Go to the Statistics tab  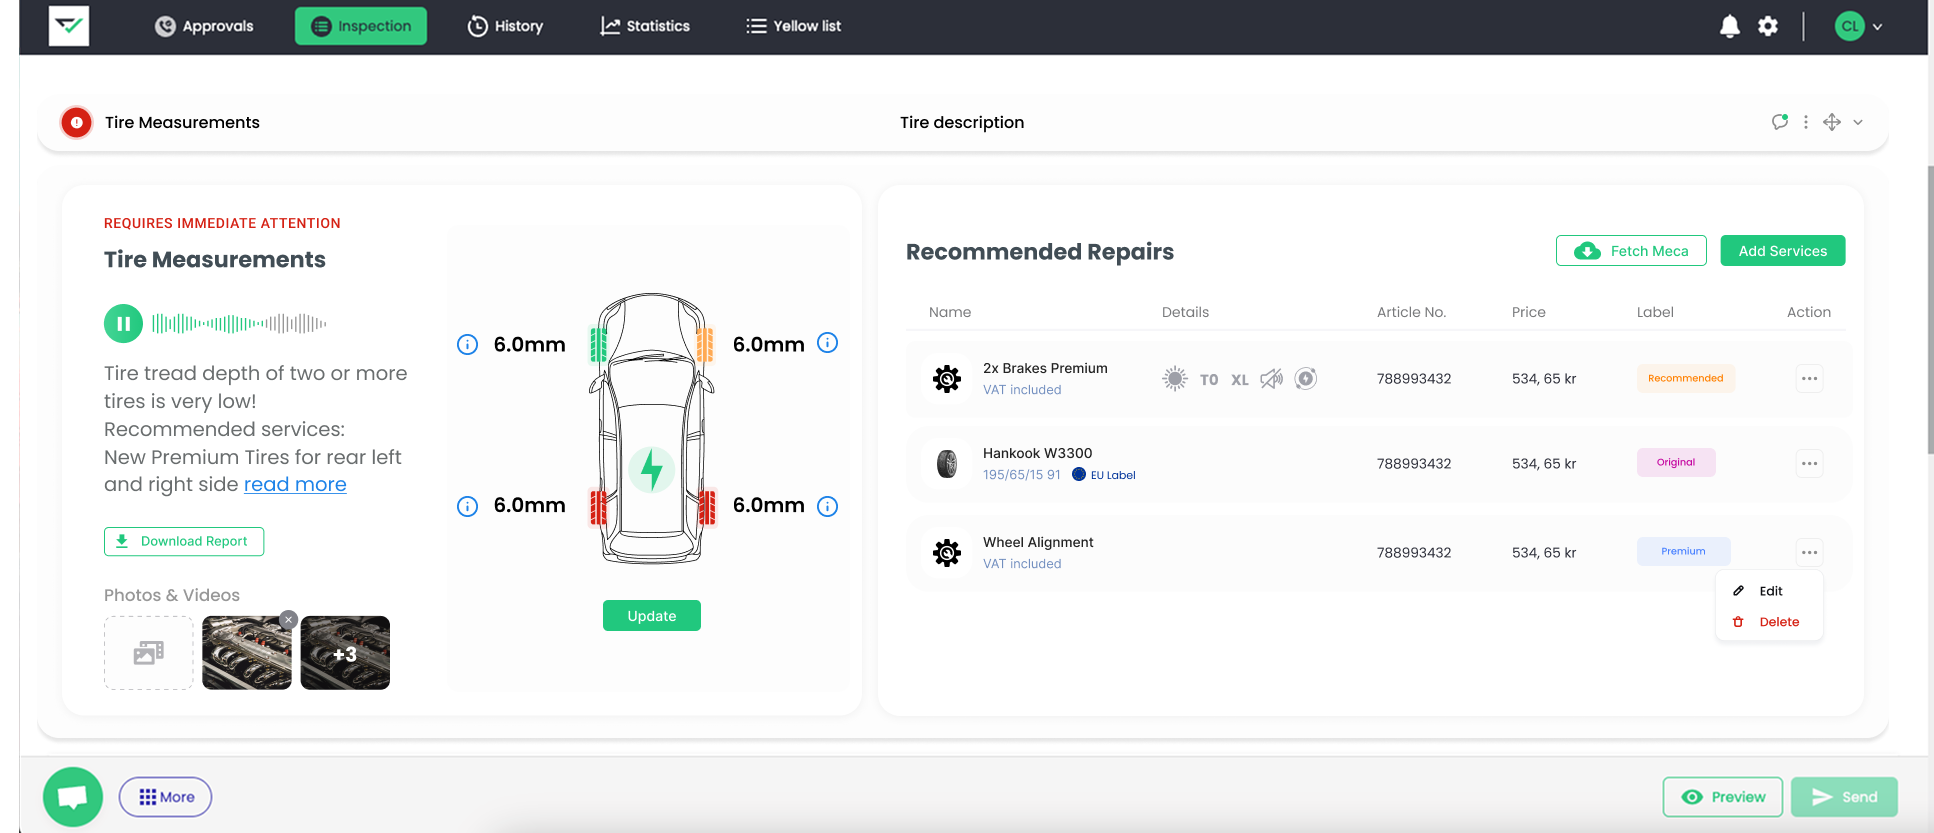tap(645, 26)
